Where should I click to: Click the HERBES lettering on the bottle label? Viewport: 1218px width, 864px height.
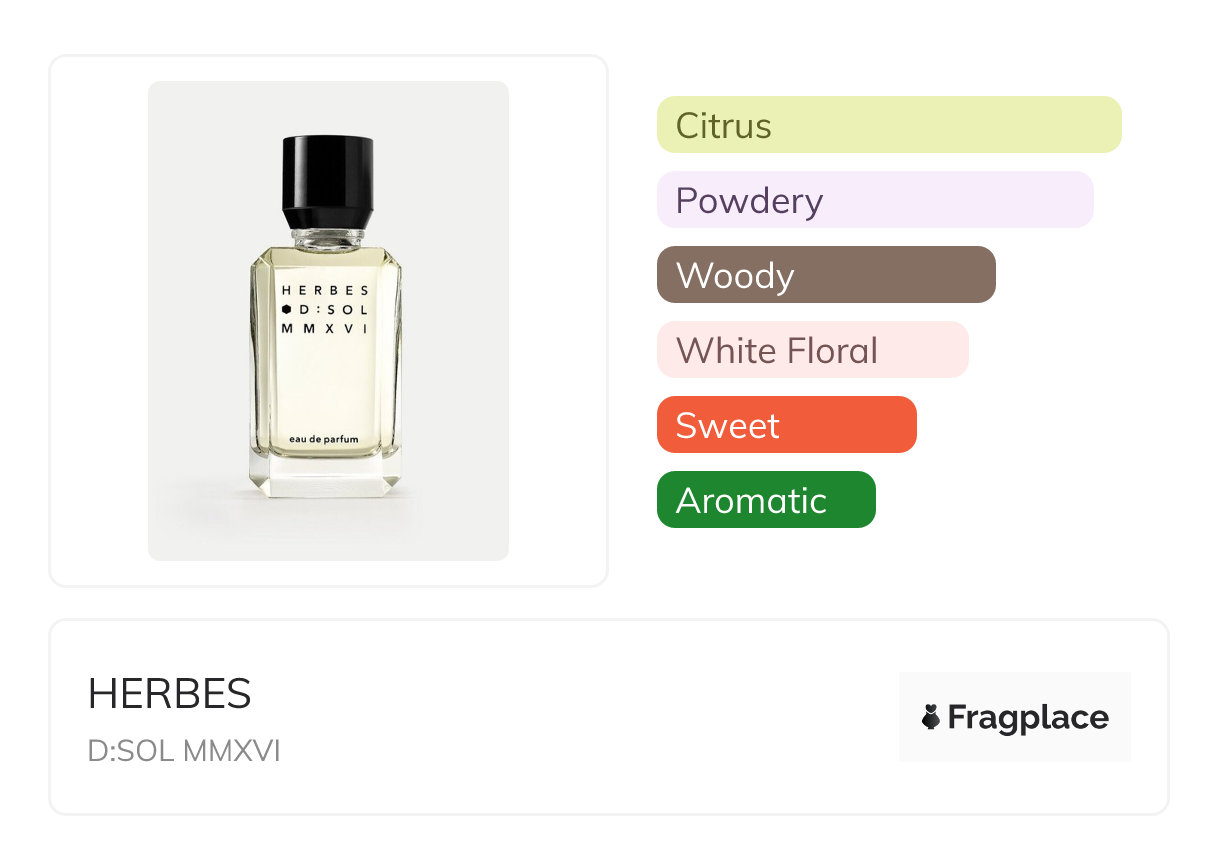pyautogui.click(x=326, y=290)
